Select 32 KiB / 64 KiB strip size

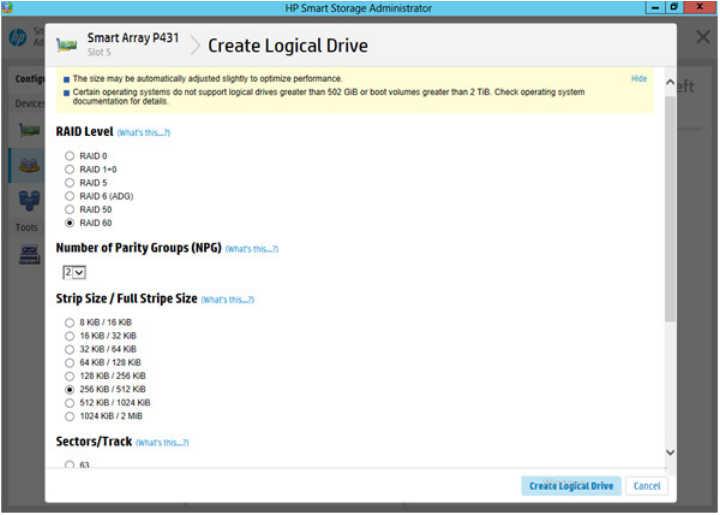(69, 349)
